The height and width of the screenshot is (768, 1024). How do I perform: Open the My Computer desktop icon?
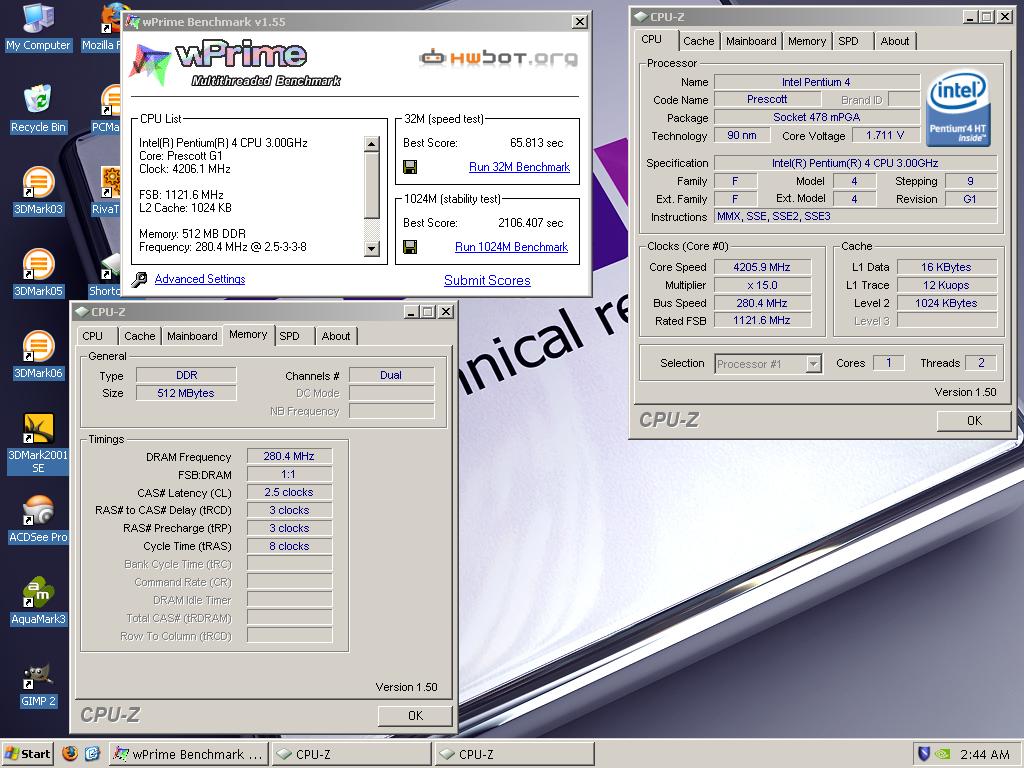pyautogui.click(x=38, y=26)
